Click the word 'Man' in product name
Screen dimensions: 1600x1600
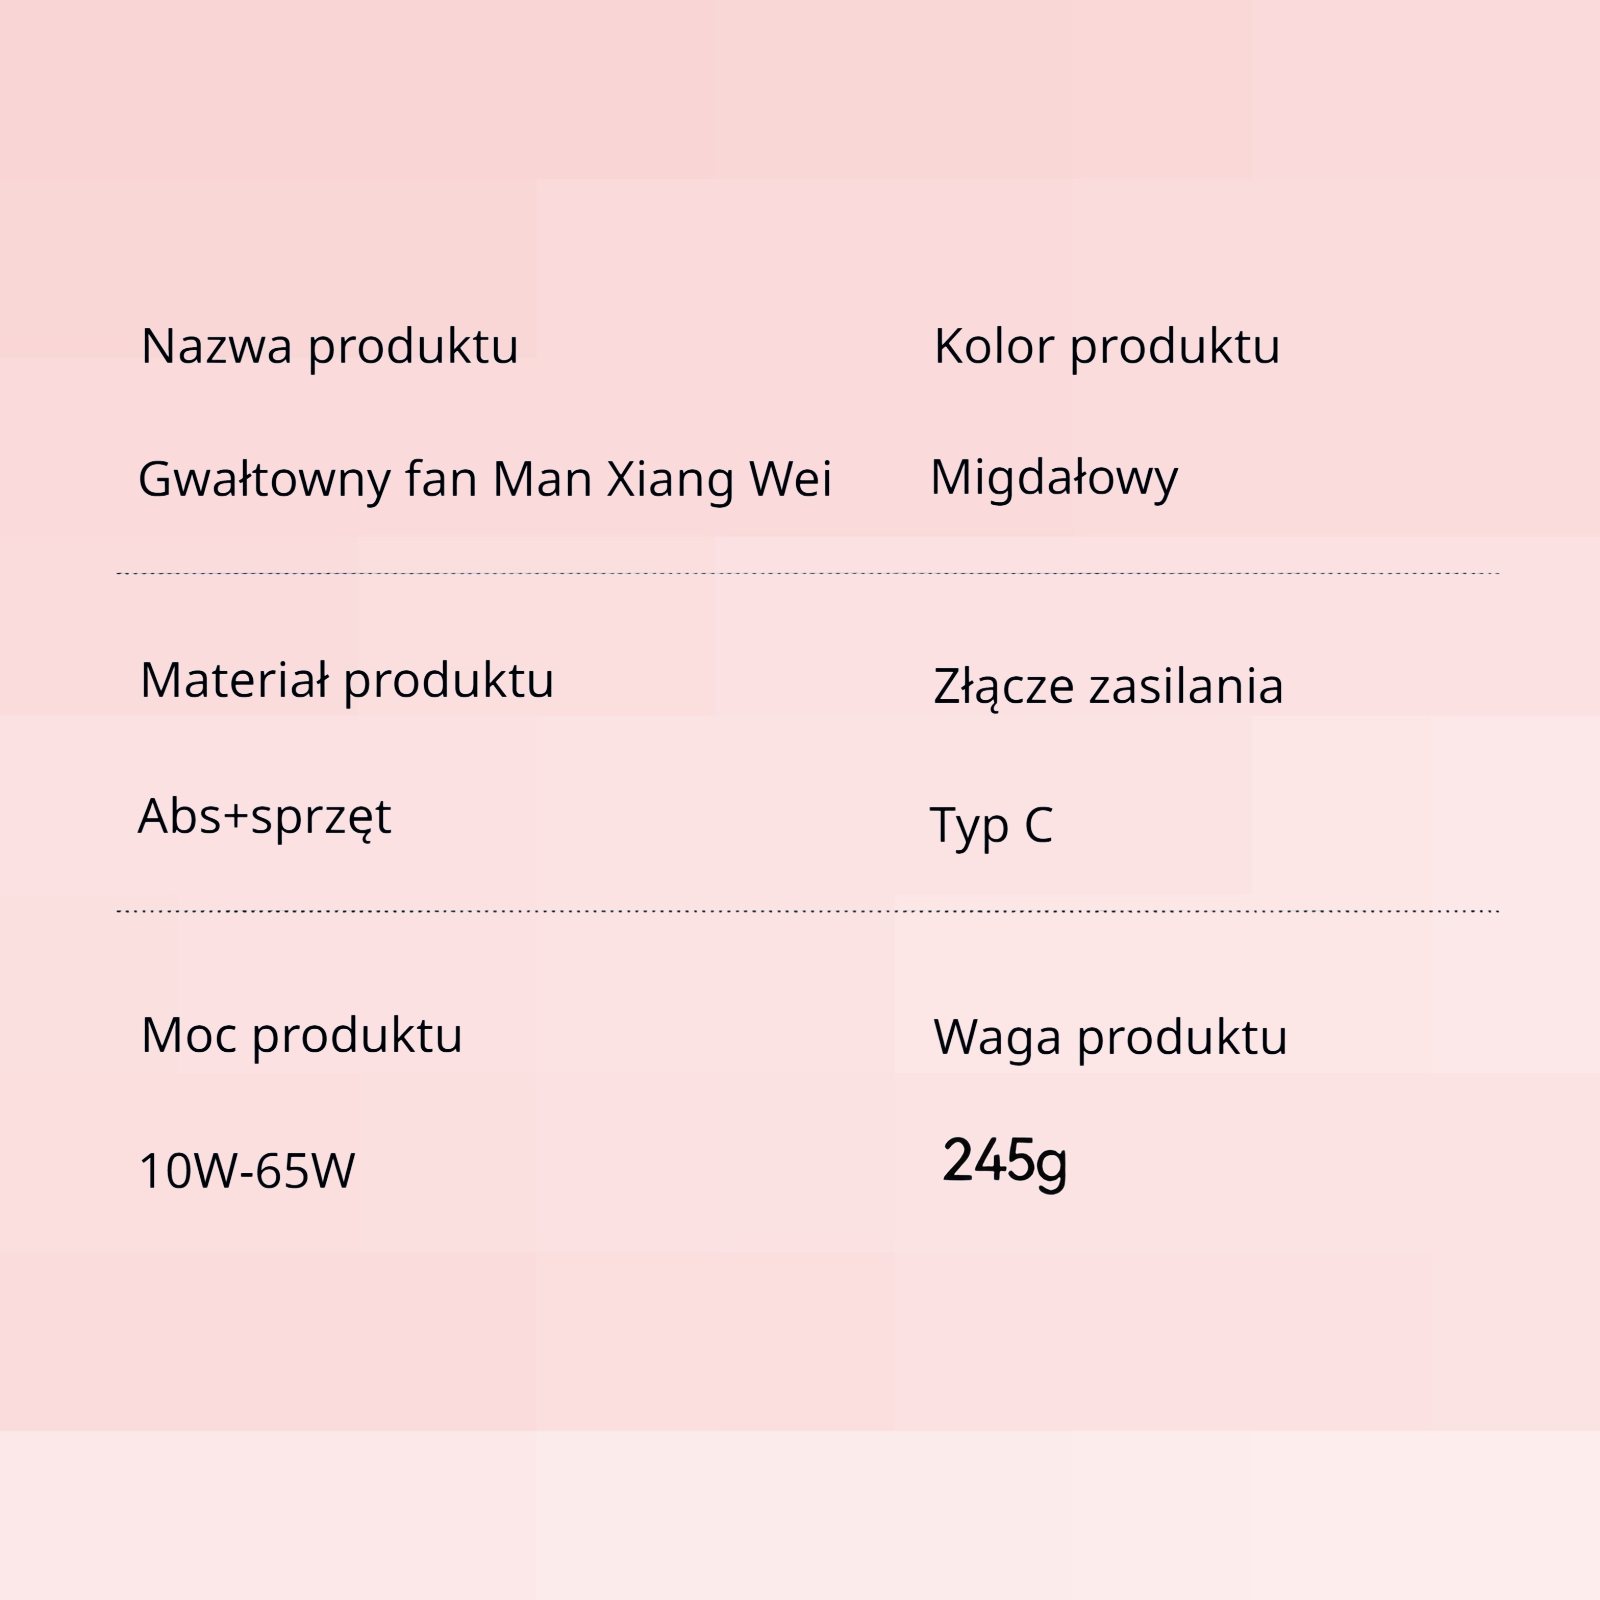coord(542,479)
